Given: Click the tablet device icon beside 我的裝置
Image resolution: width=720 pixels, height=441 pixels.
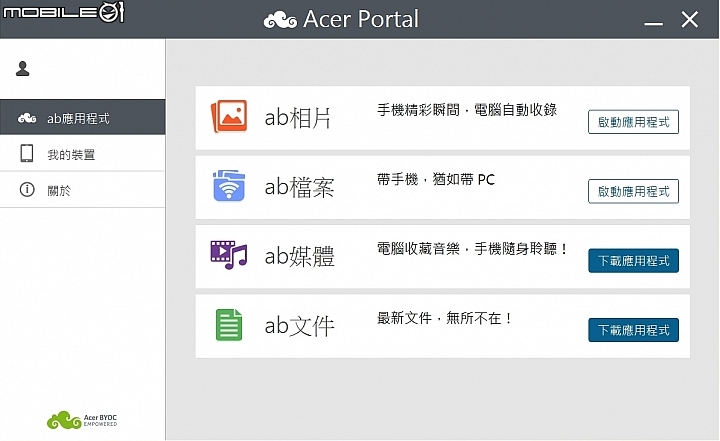Looking at the screenshot, I should click(27, 153).
